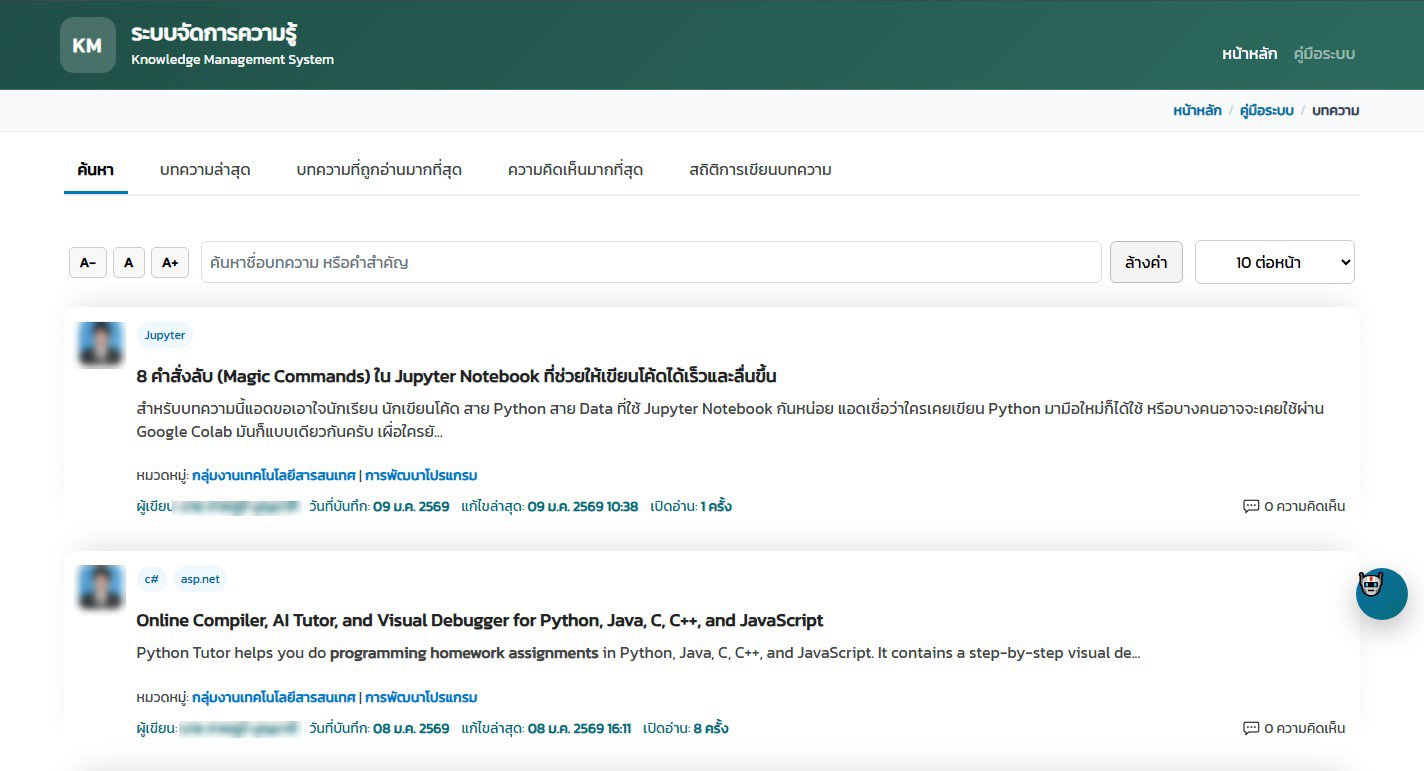Image resolution: width=1424 pixels, height=771 pixels.
Task: Open the สถิติการเขียนบทความ tab
Action: (x=760, y=170)
